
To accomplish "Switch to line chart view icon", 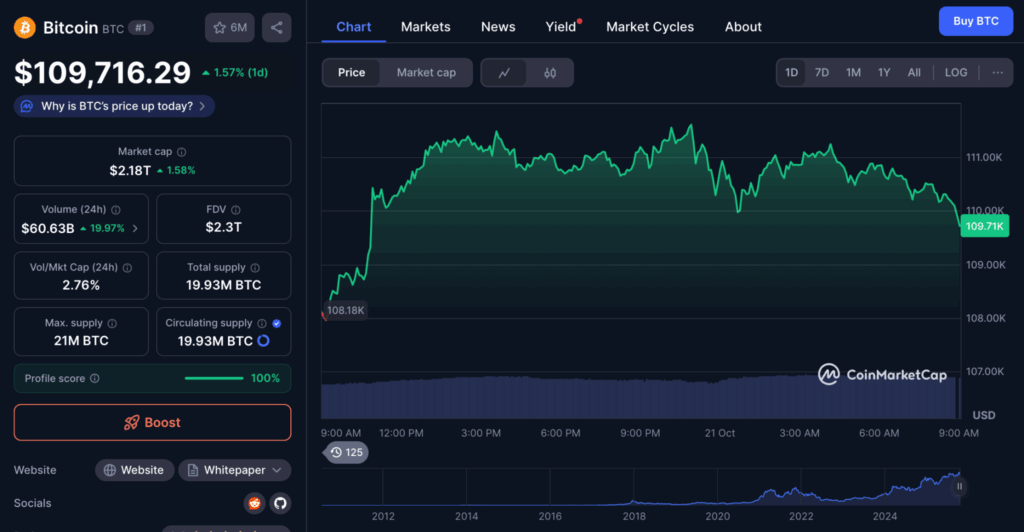I will pos(505,73).
